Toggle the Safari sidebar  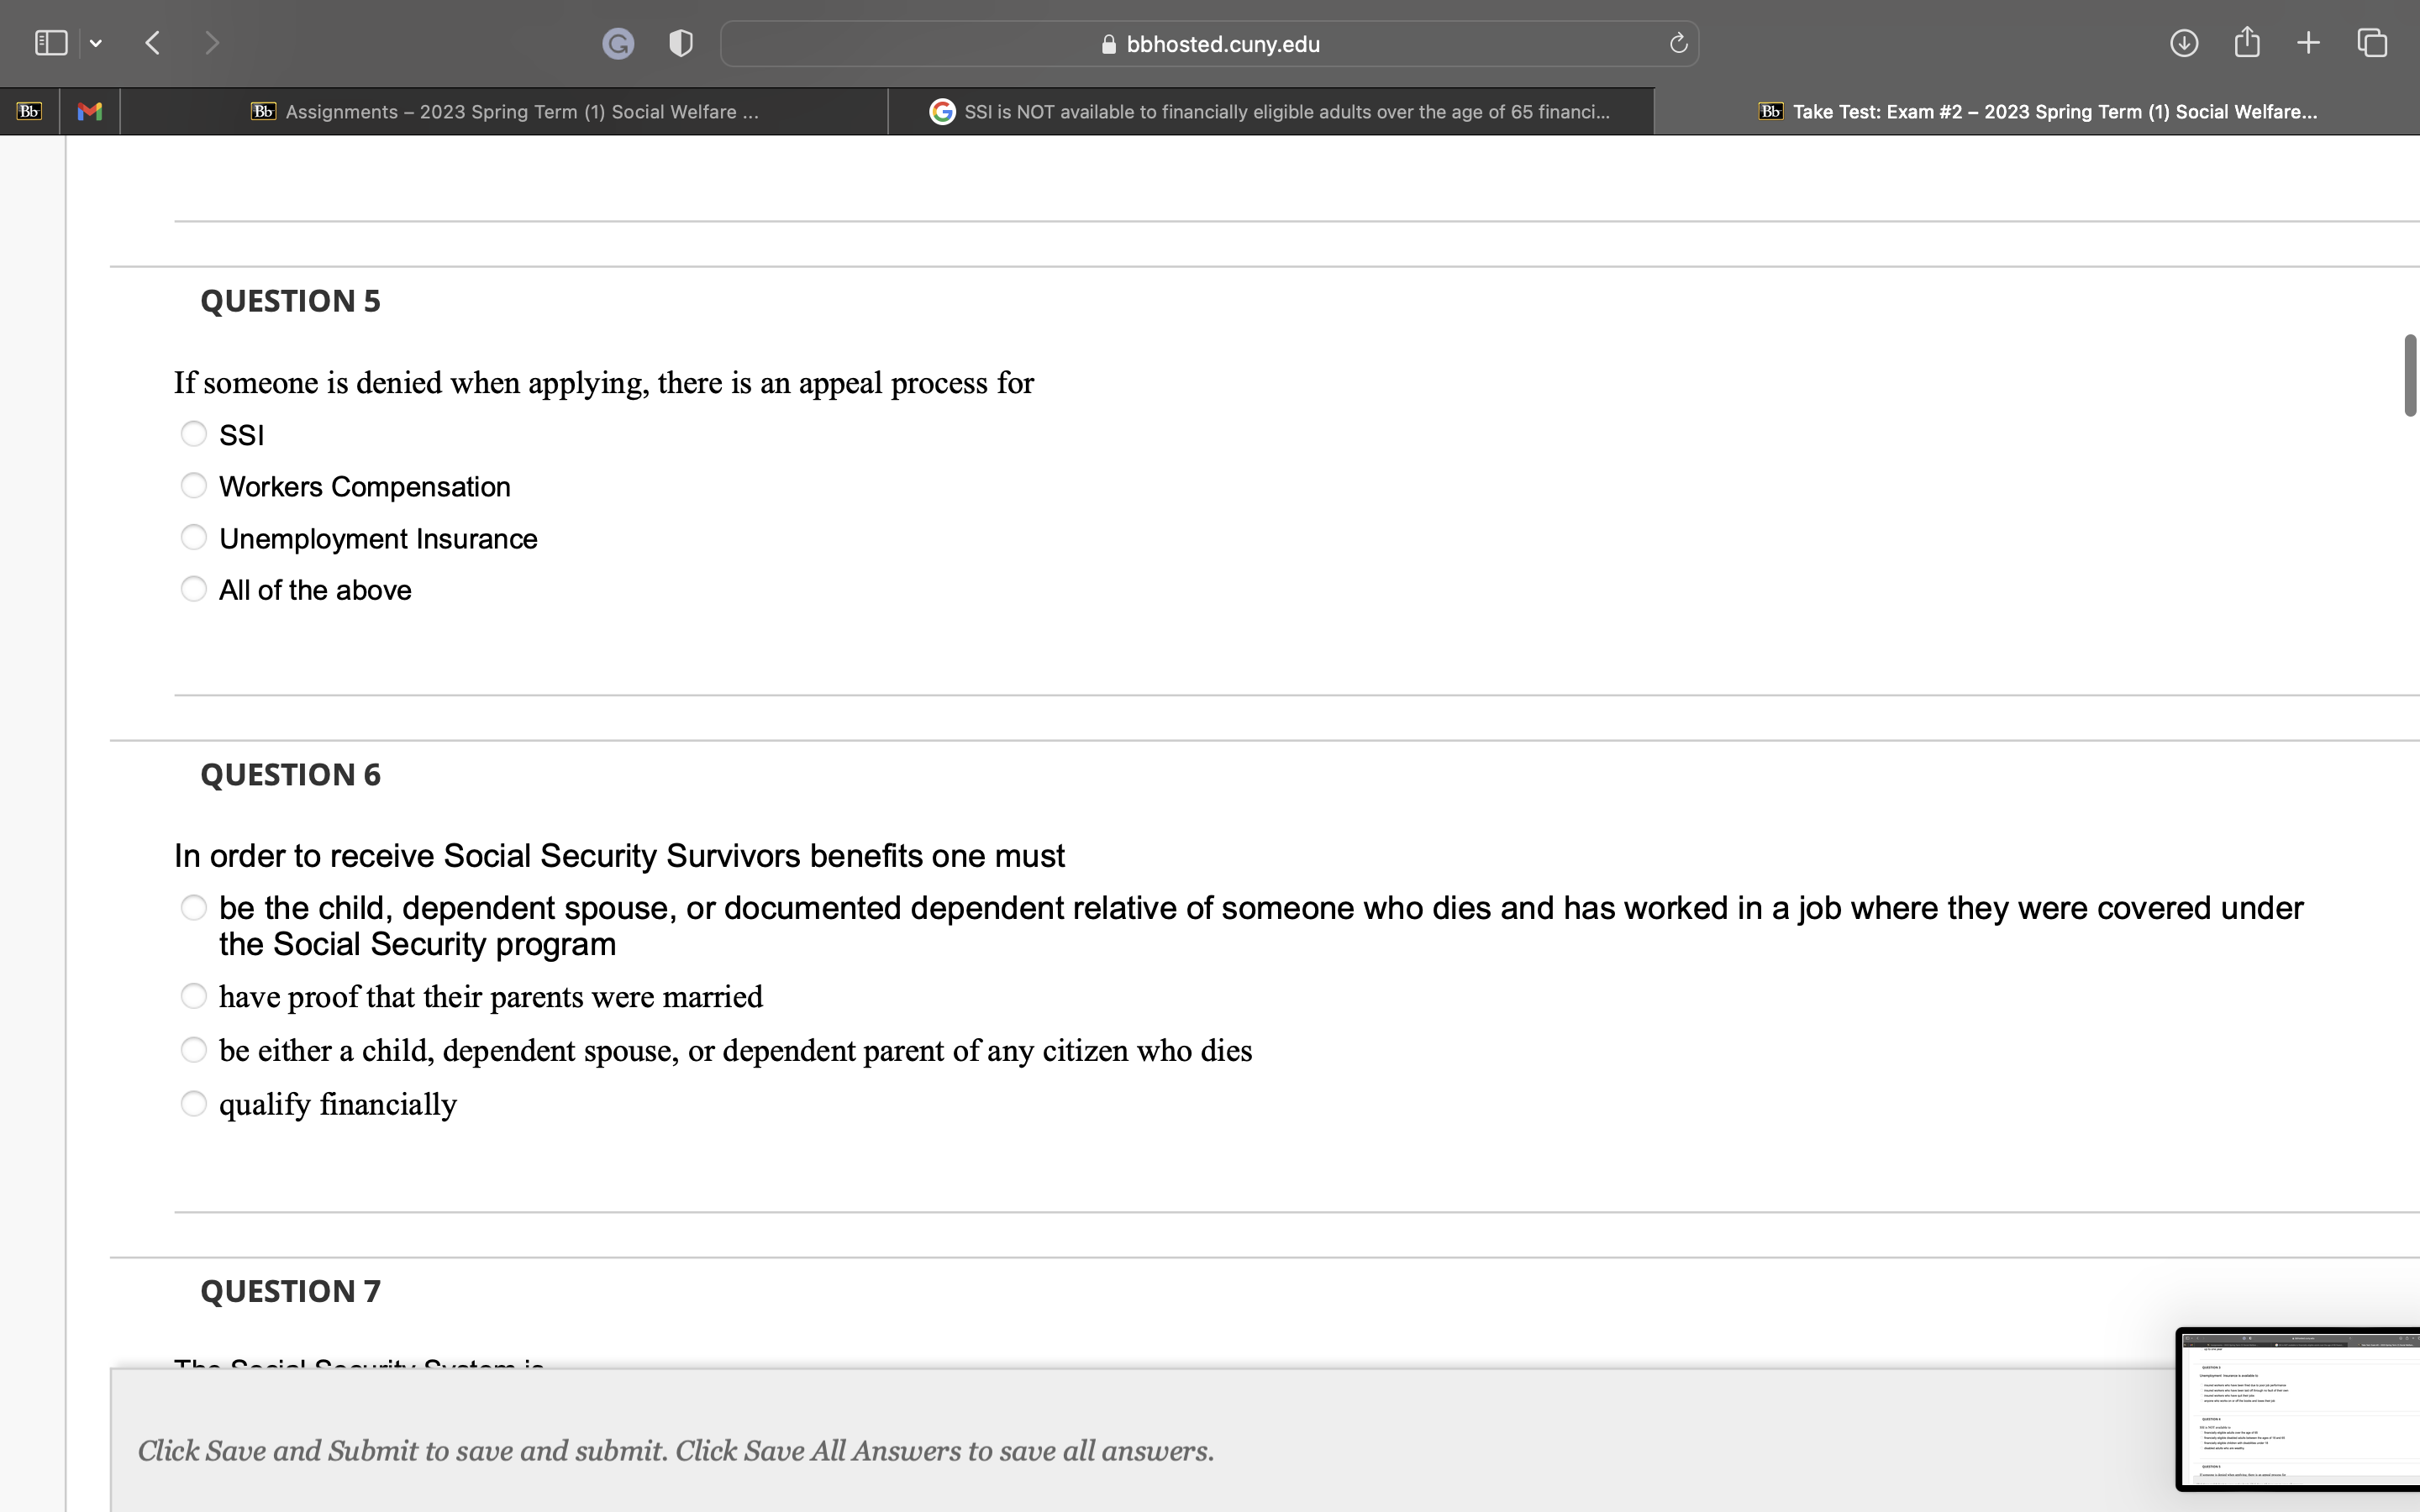[x=50, y=42]
